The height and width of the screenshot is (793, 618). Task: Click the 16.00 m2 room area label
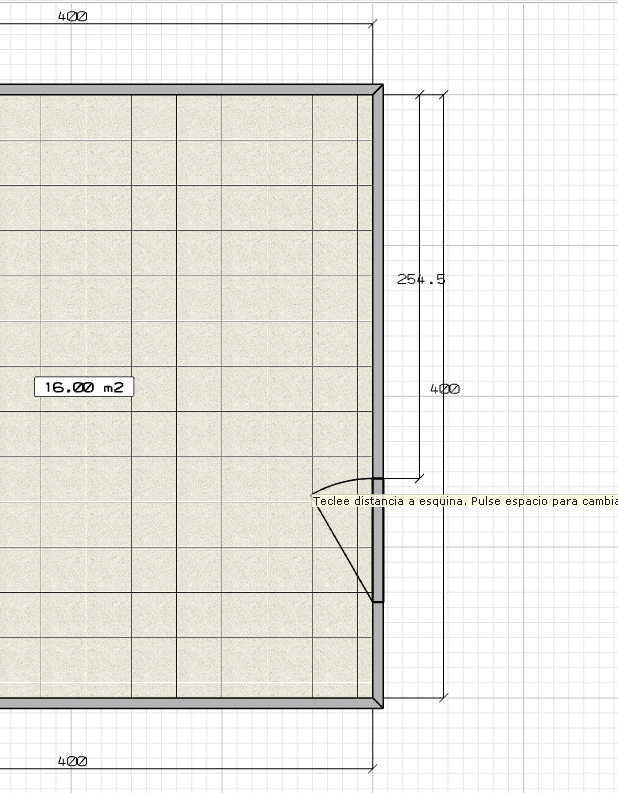(84, 387)
